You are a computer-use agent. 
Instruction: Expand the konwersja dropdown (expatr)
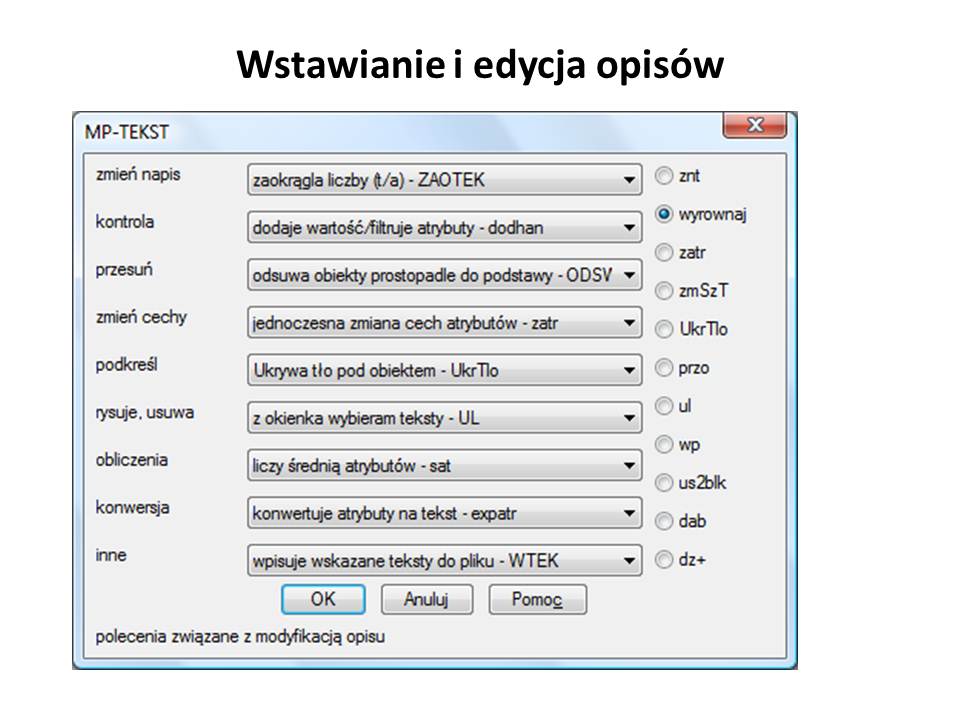pyautogui.click(x=444, y=513)
